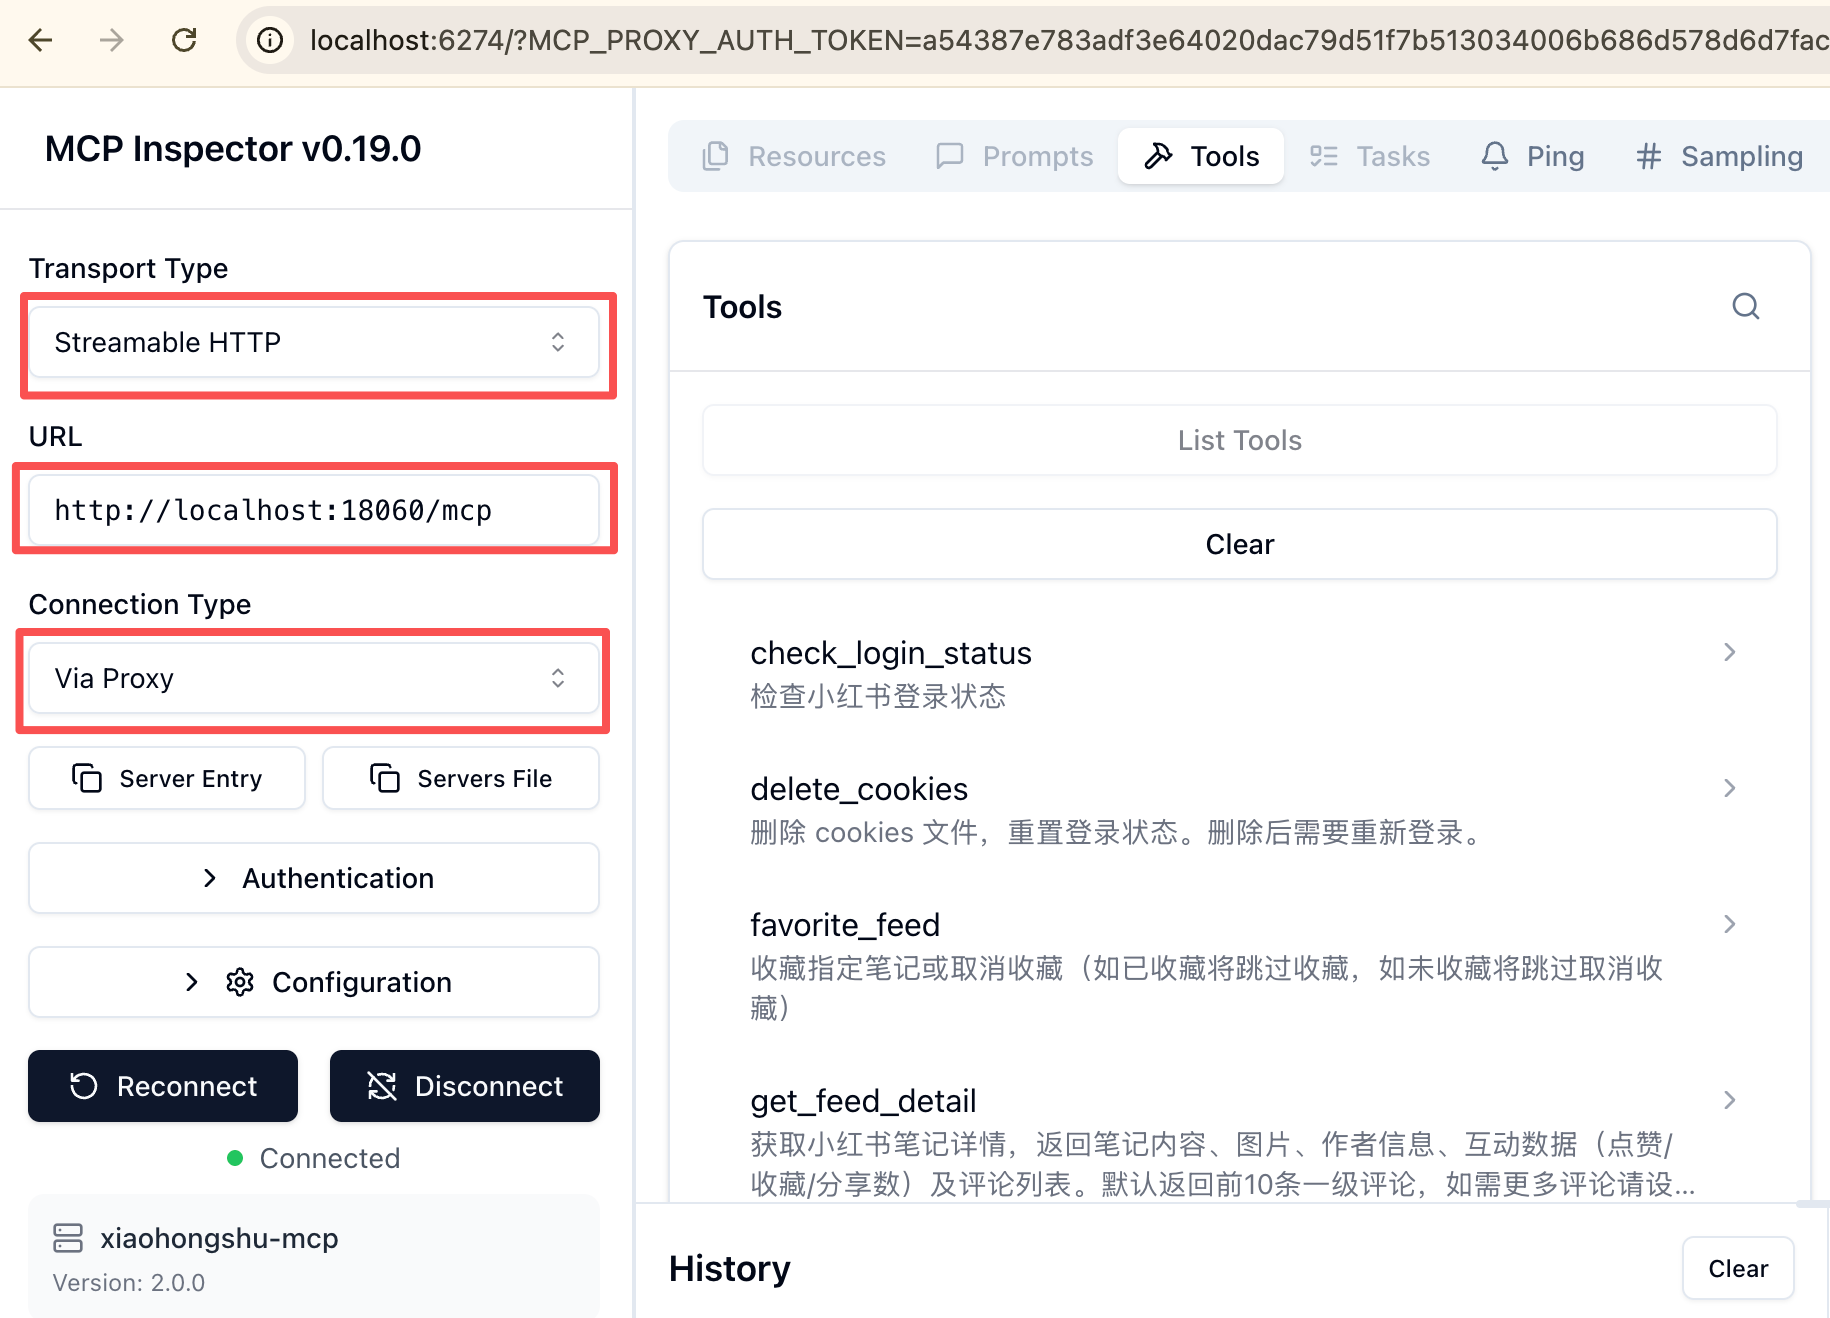Click the List Tools button
Image resolution: width=1830 pixels, height=1318 pixels.
pyautogui.click(x=1239, y=440)
